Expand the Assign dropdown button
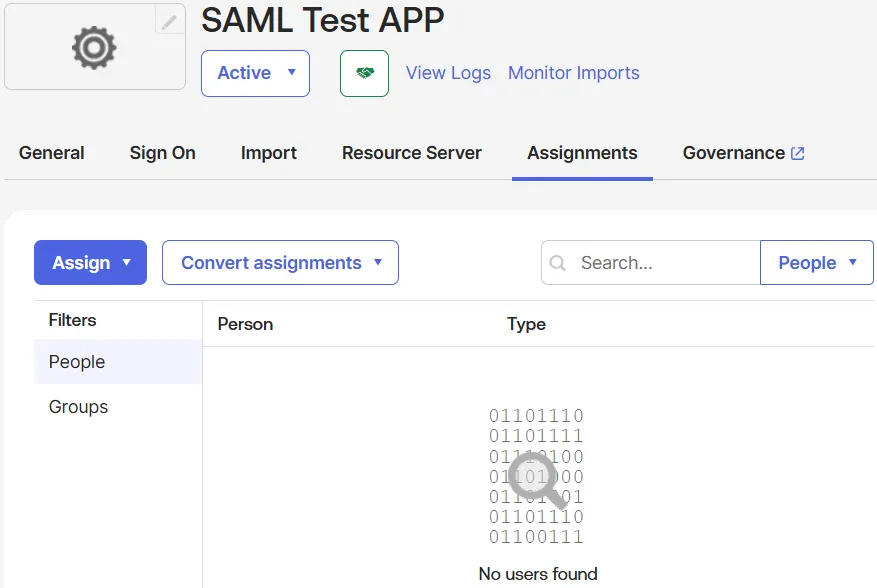The image size is (877, 588). pos(91,262)
